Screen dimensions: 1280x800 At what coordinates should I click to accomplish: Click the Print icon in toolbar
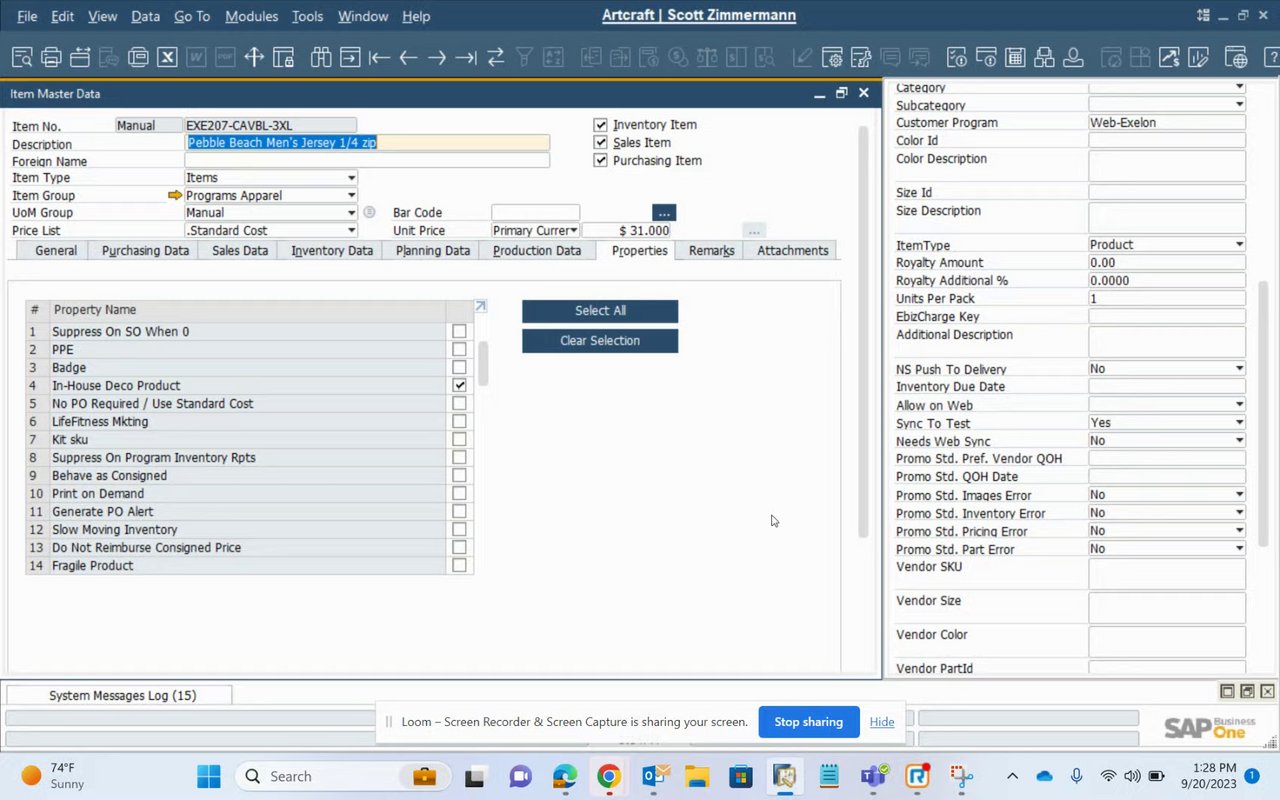51,57
